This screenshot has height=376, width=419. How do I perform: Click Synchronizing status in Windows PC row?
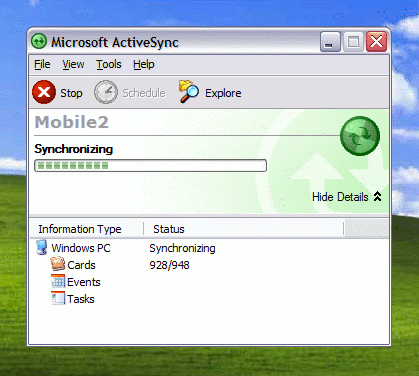click(182, 248)
